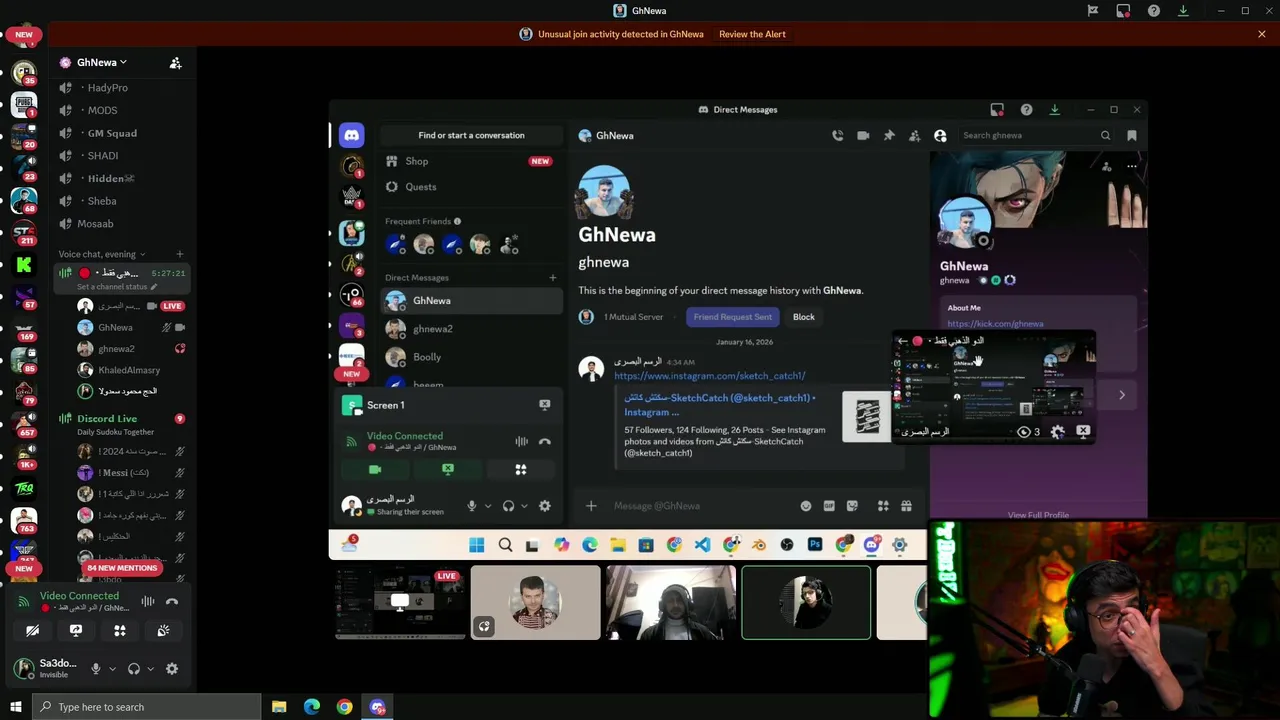The width and height of the screenshot is (1280, 720).
Task: Click add friends to DM icon in header
Action: point(914,136)
